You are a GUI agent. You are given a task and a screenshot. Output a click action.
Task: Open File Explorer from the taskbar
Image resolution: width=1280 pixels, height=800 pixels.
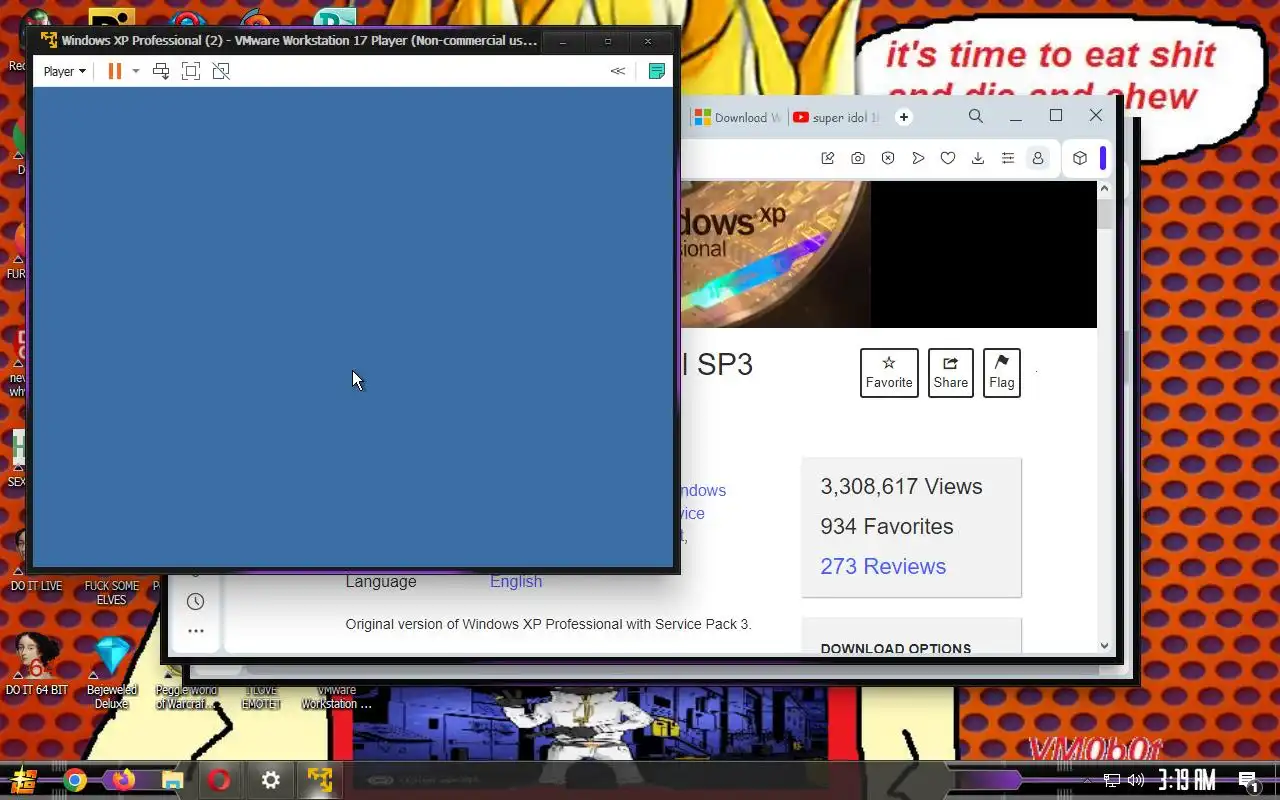(172, 780)
